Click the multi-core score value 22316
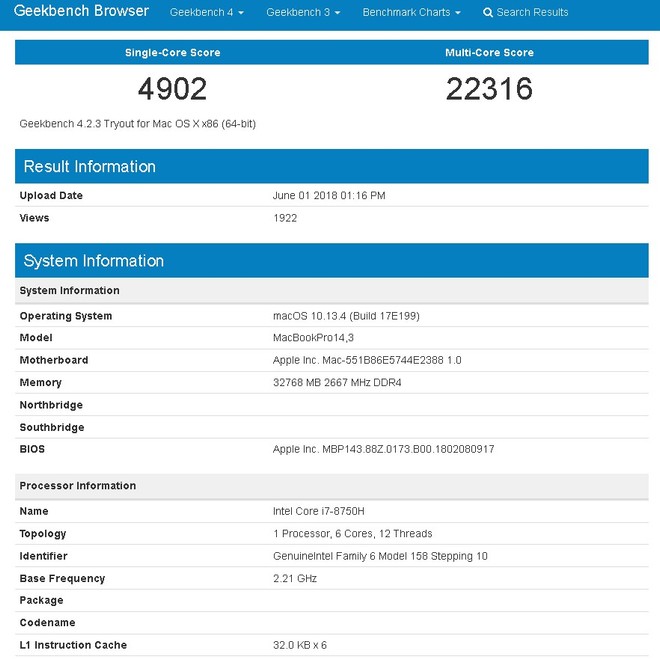 click(489, 89)
